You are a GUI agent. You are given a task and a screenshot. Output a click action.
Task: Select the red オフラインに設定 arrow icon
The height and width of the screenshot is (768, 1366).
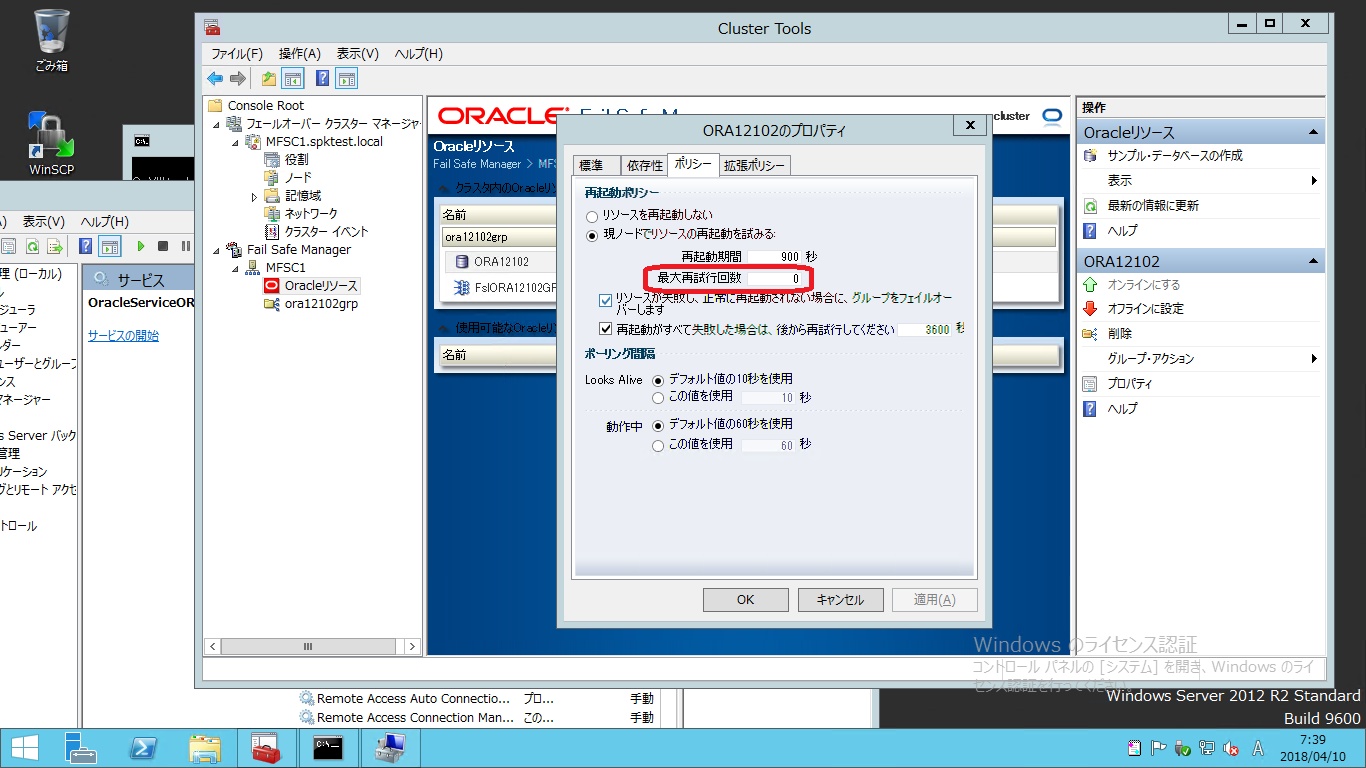(x=1089, y=310)
